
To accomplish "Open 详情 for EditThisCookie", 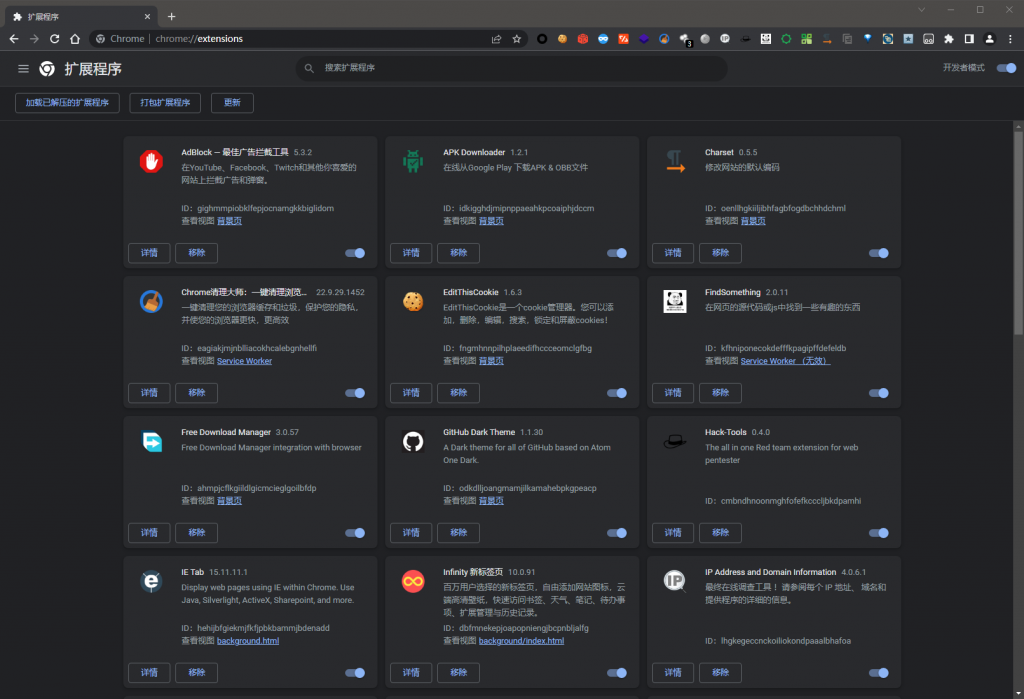I will tap(411, 393).
